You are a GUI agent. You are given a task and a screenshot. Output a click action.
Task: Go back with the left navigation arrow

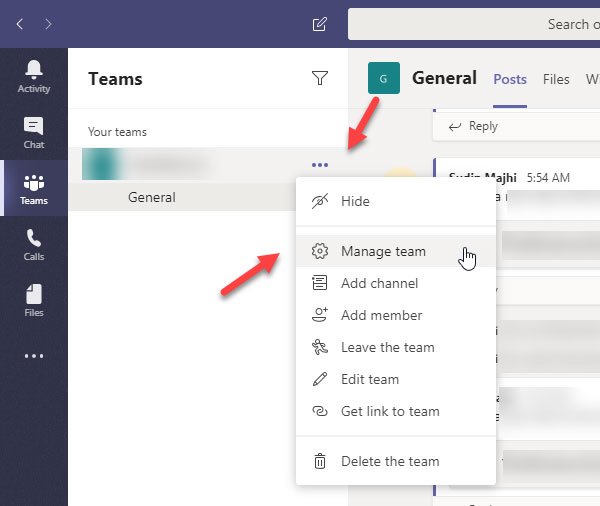tap(20, 24)
